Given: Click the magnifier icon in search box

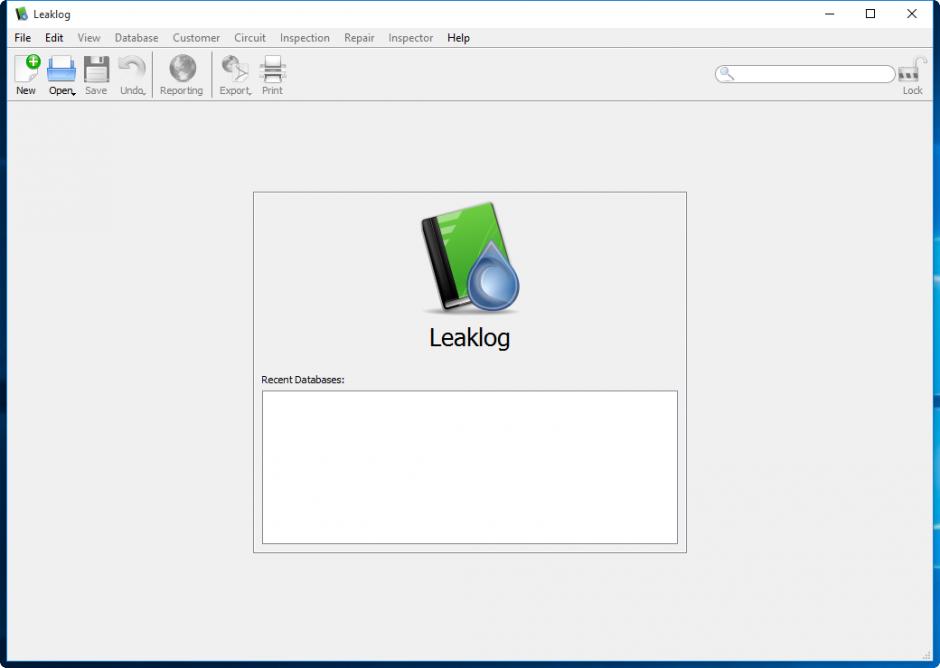Looking at the screenshot, I should tap(726, 74).
